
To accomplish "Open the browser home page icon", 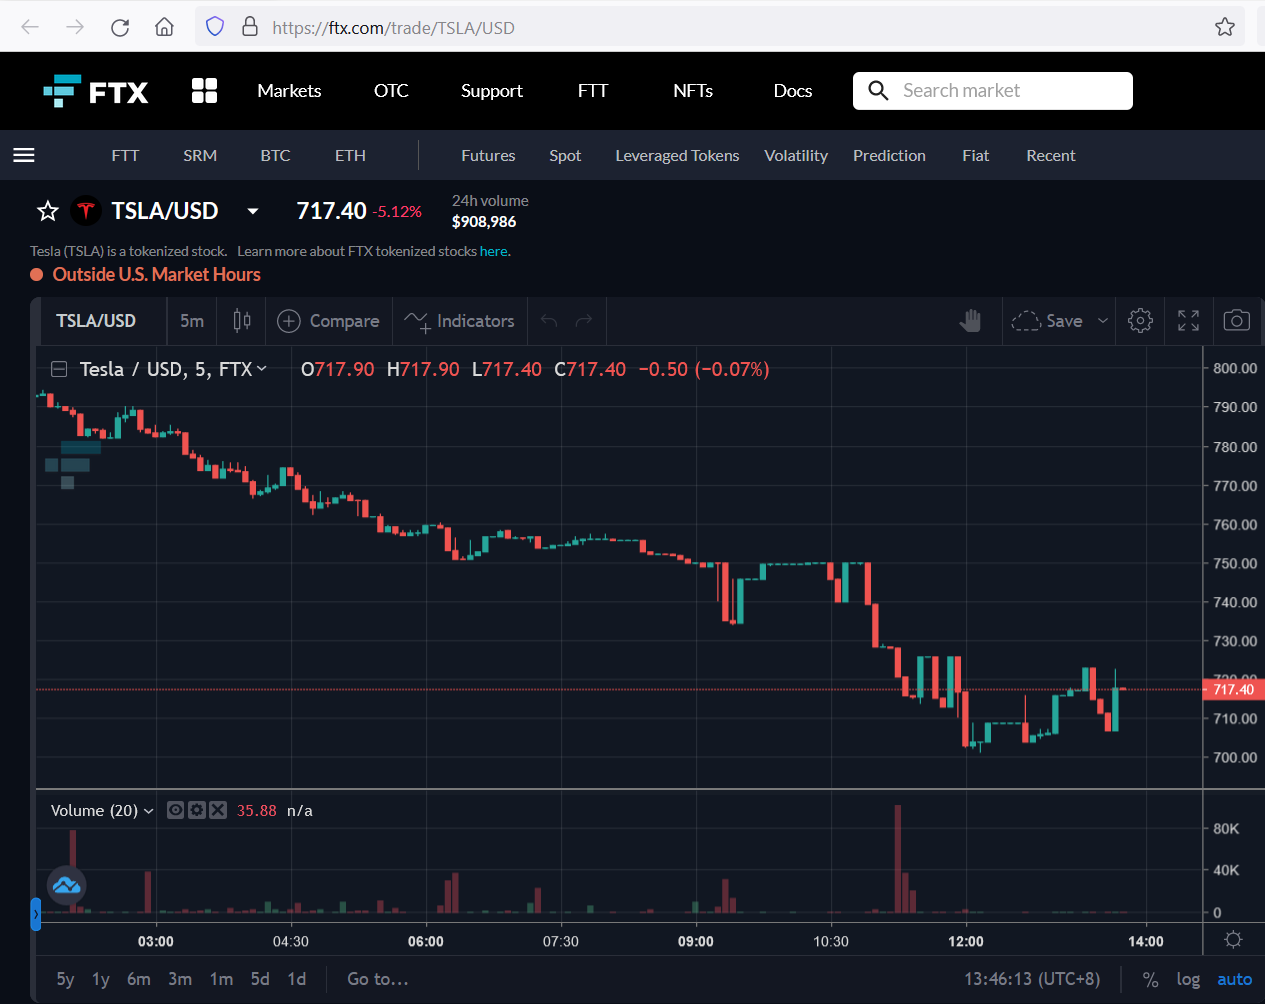I will click(164, 27).
